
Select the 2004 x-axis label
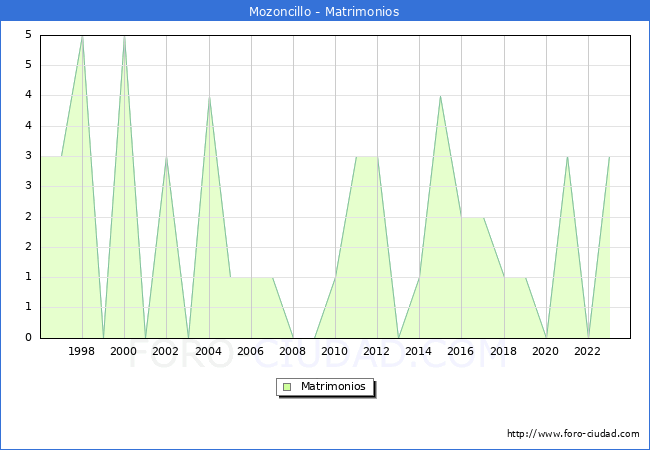(x=208, y=351)
